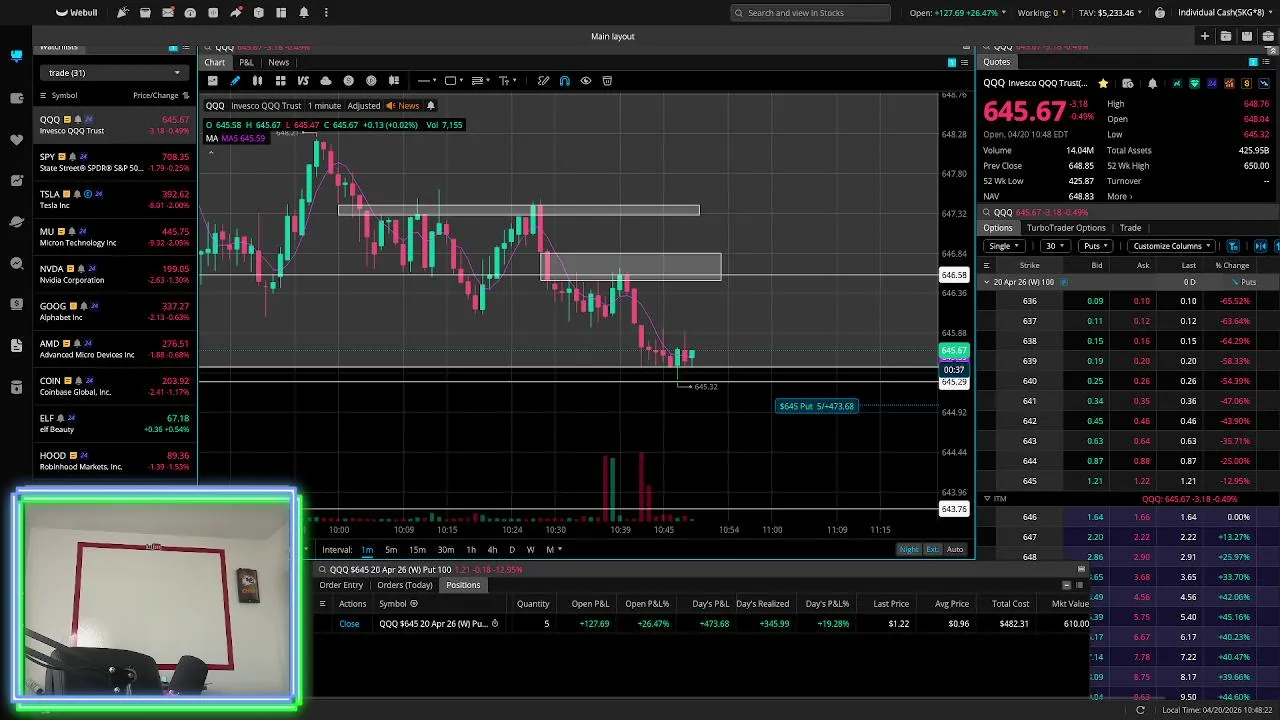This screenshot has width=1280, height=720.
Task: Delete drawings with the trash icon
Action: (607, 81)
